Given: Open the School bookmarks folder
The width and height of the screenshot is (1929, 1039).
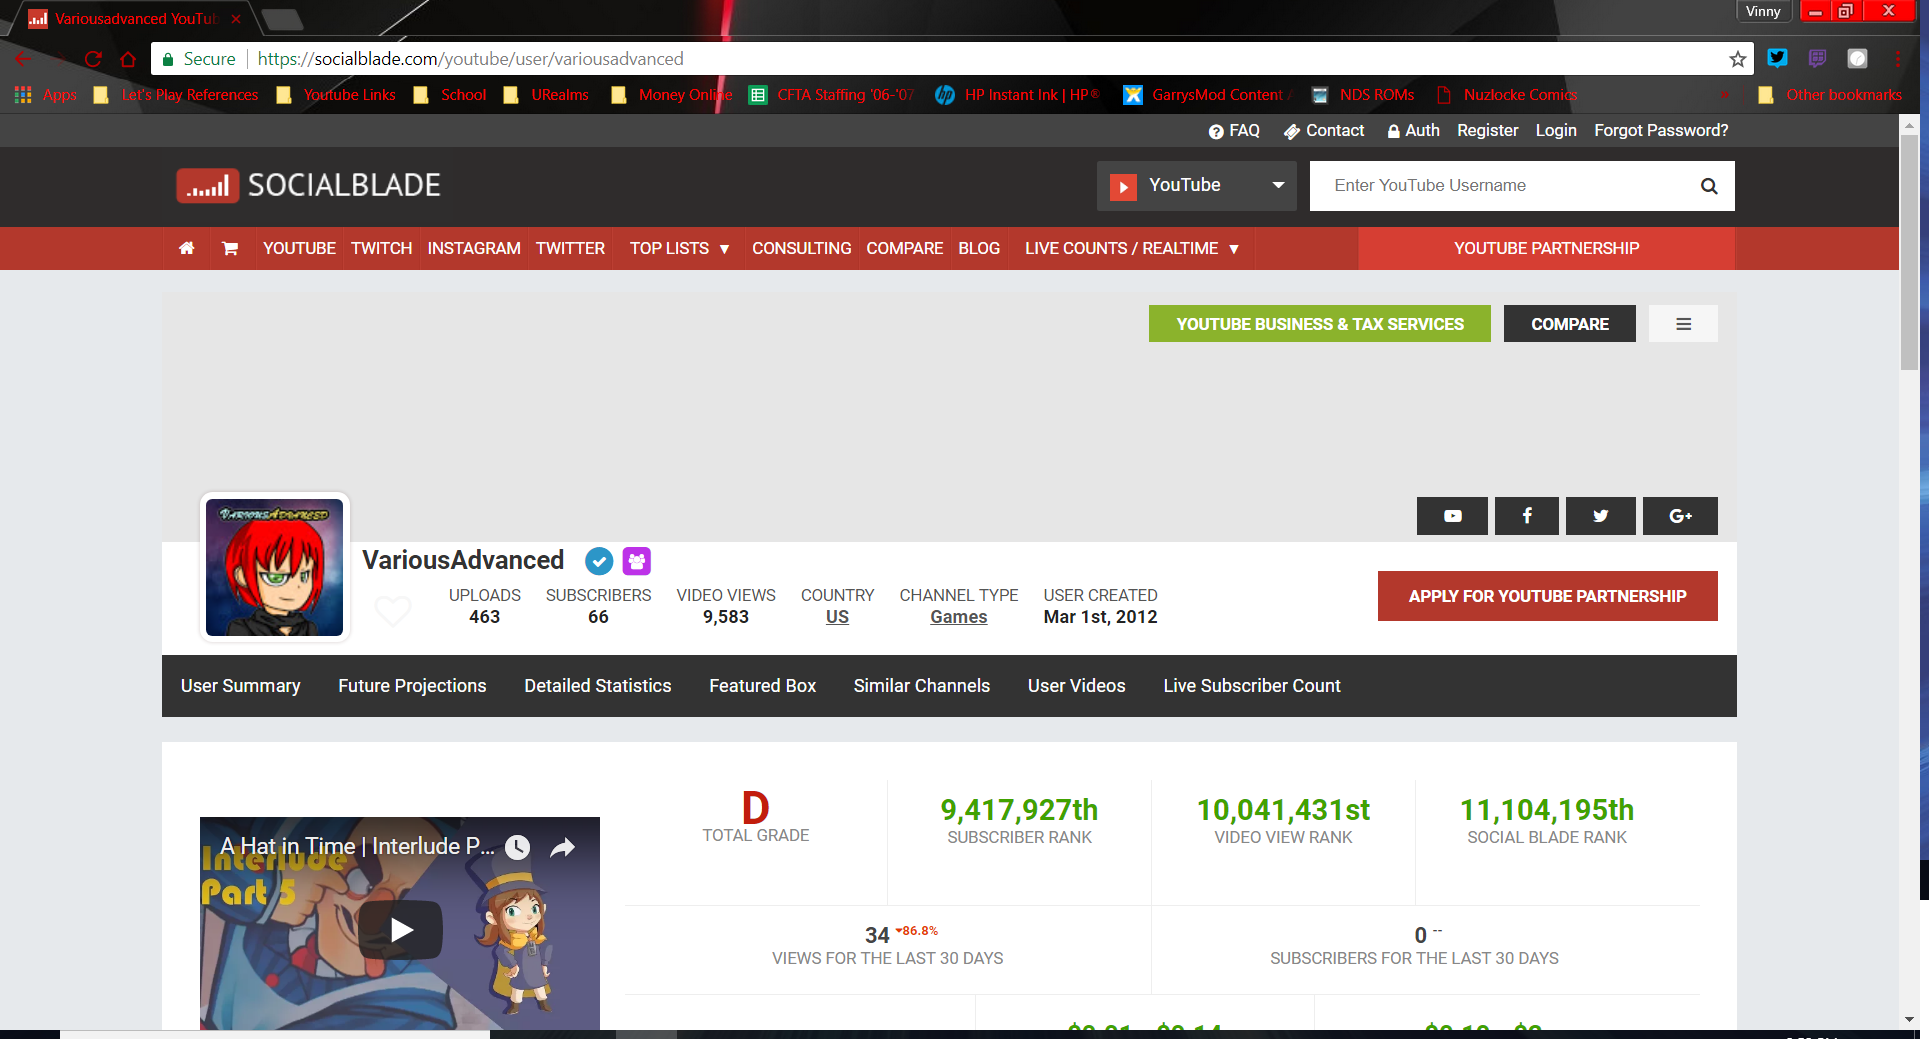Looking at the screenshot, I should pos(451,95).
